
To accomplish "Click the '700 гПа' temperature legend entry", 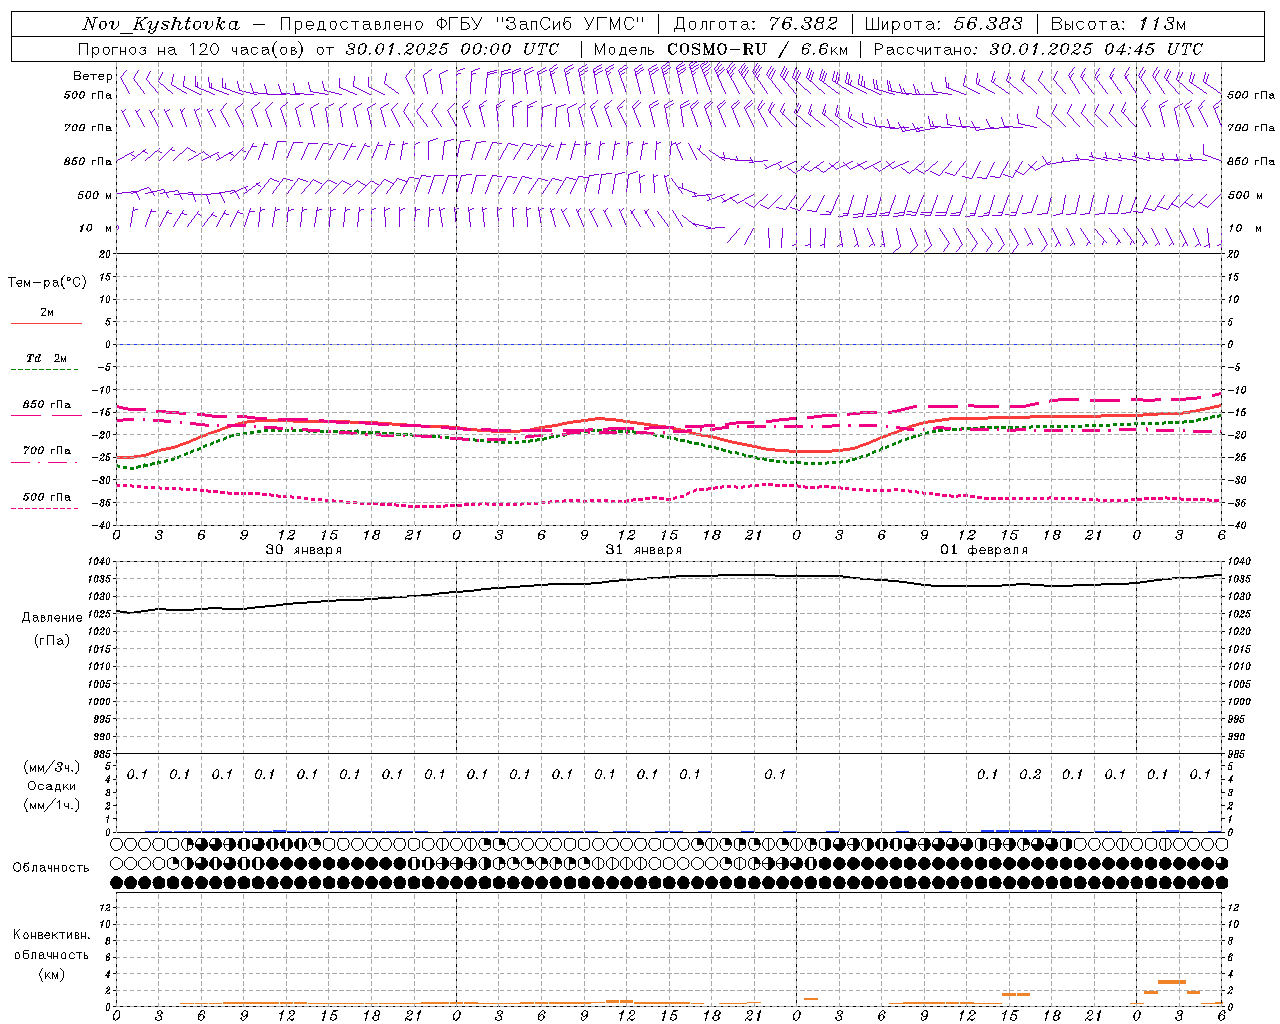I will point(47,451).
